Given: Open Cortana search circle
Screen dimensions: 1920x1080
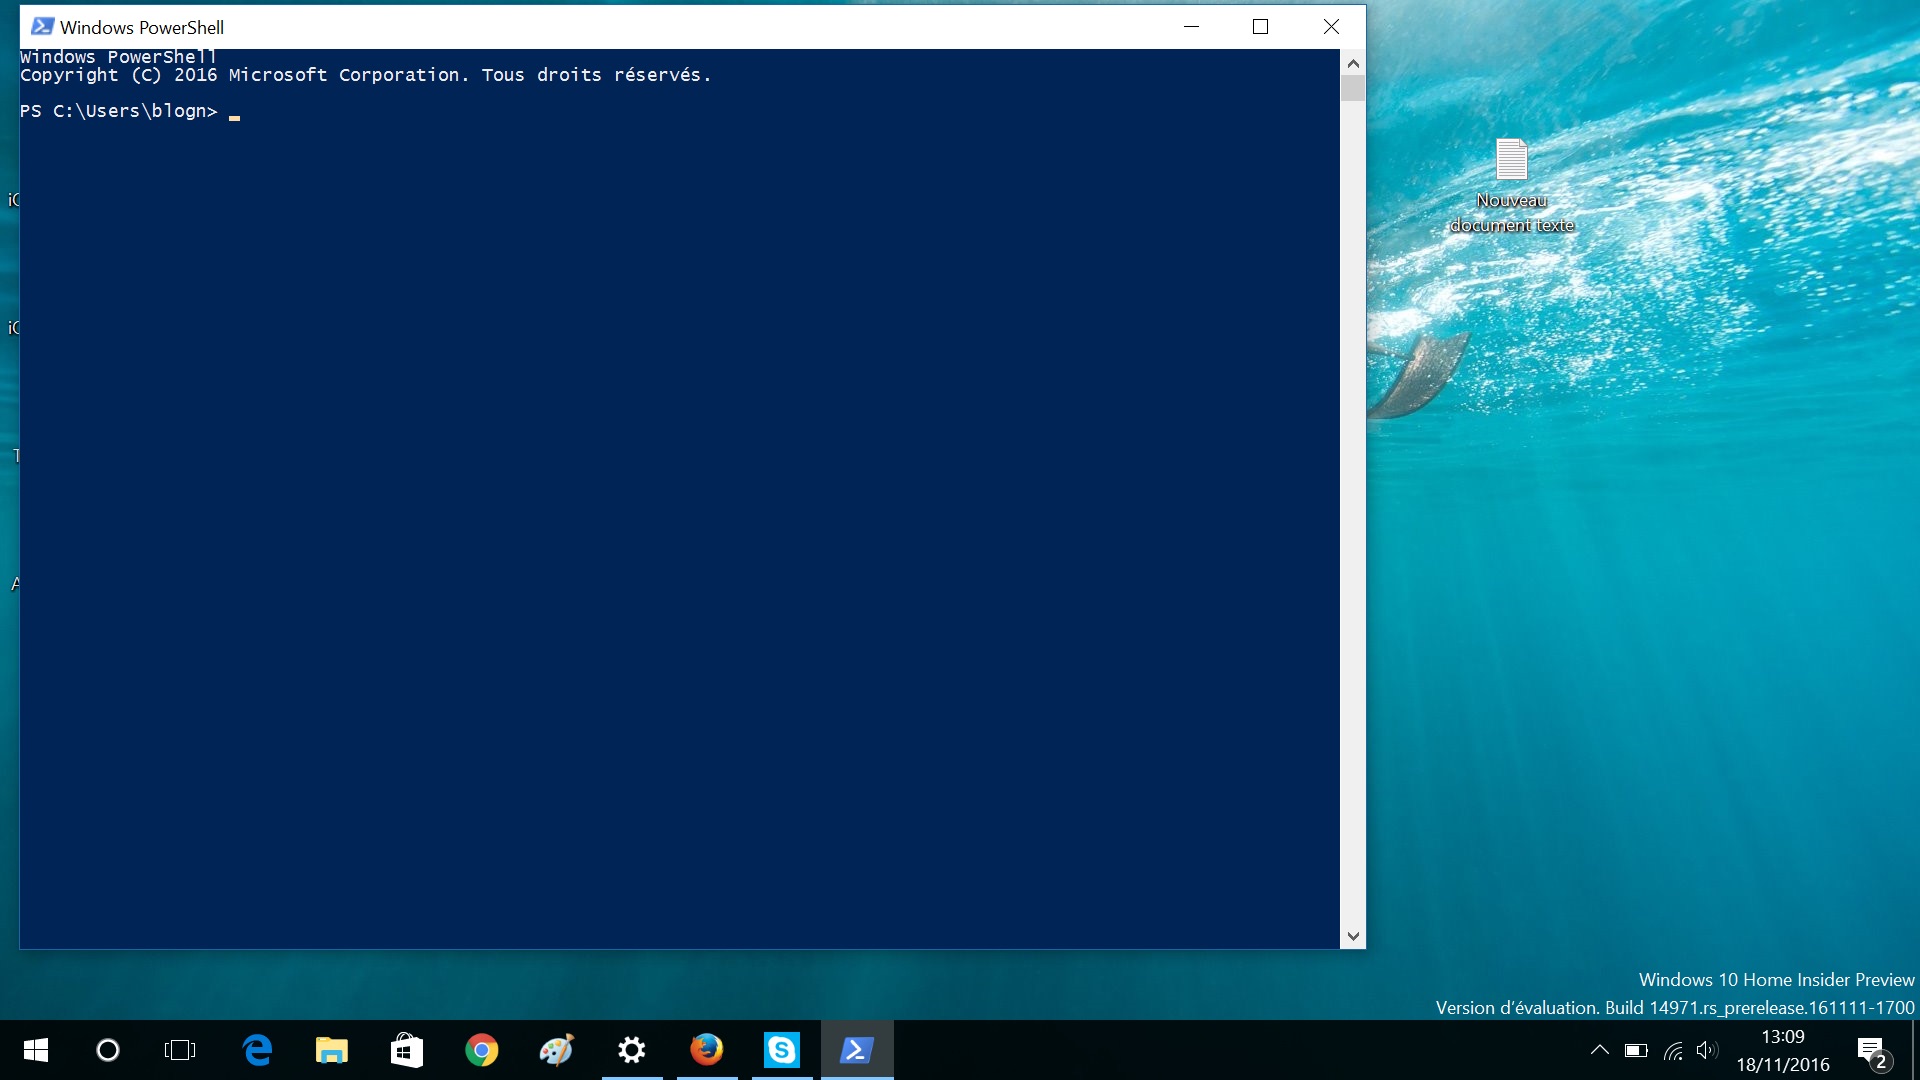Looking at the screenshot, I should coord(108,1050).
